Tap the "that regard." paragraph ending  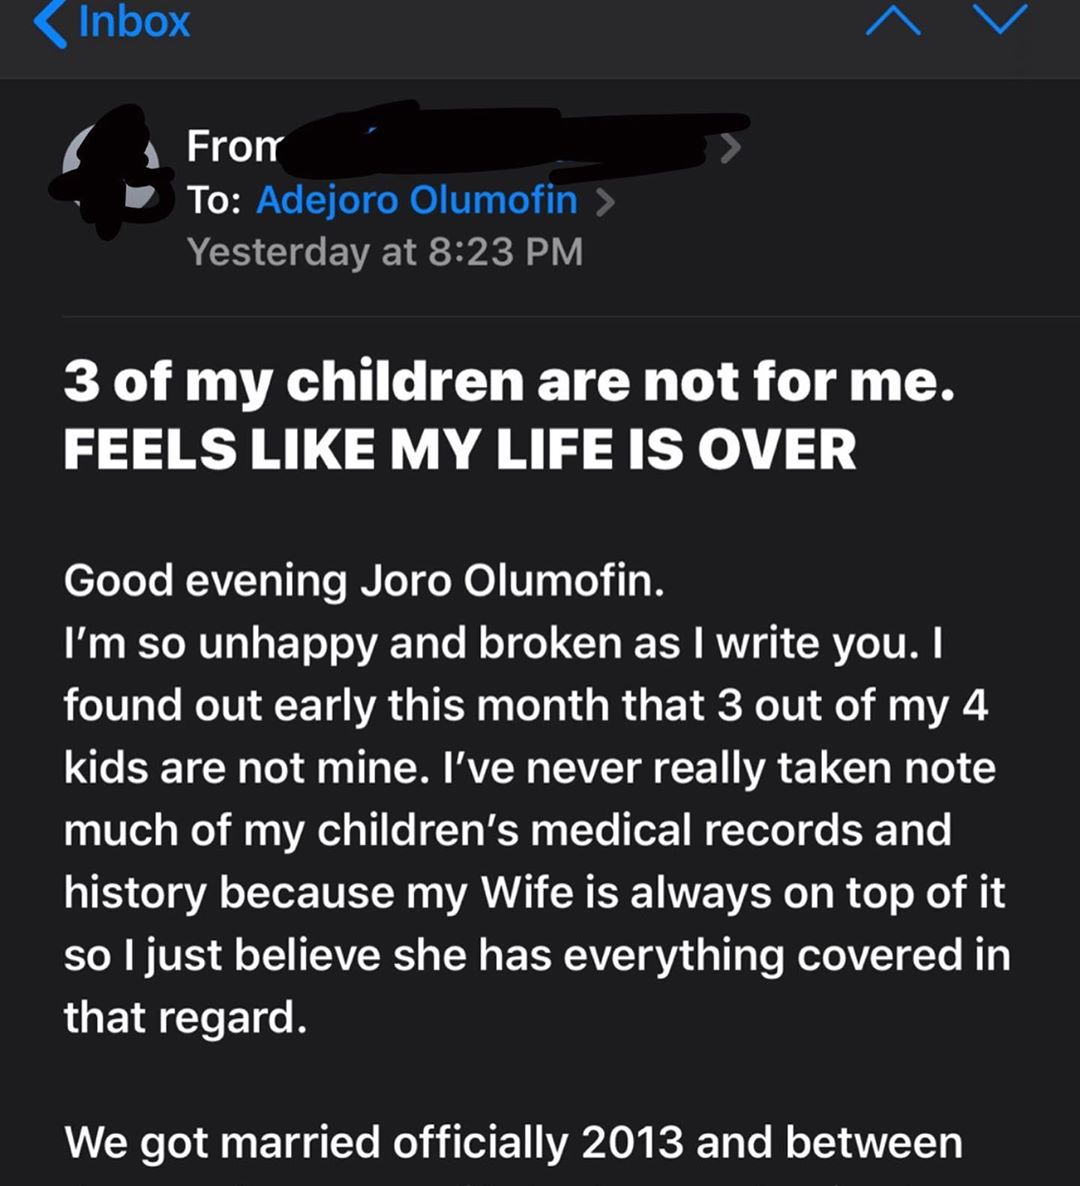(185, 1018)
